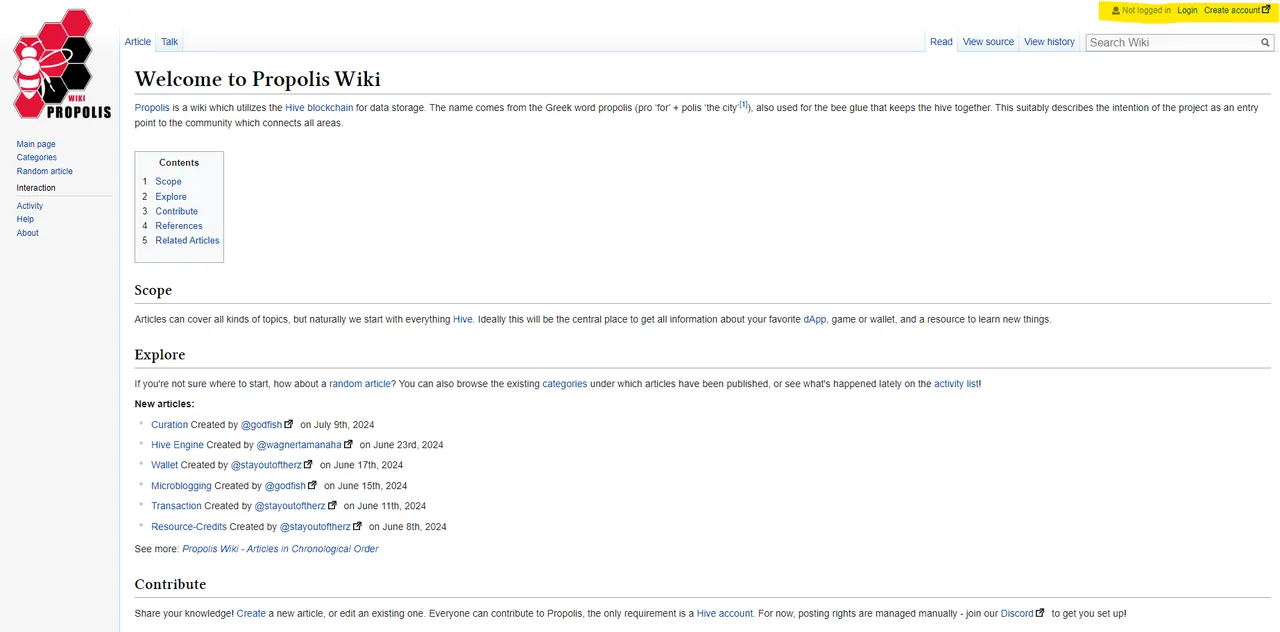This screenshot has height=632, width=1280.
Task: Click the Create link in Contribute
Action: click(x=251, y=614)
